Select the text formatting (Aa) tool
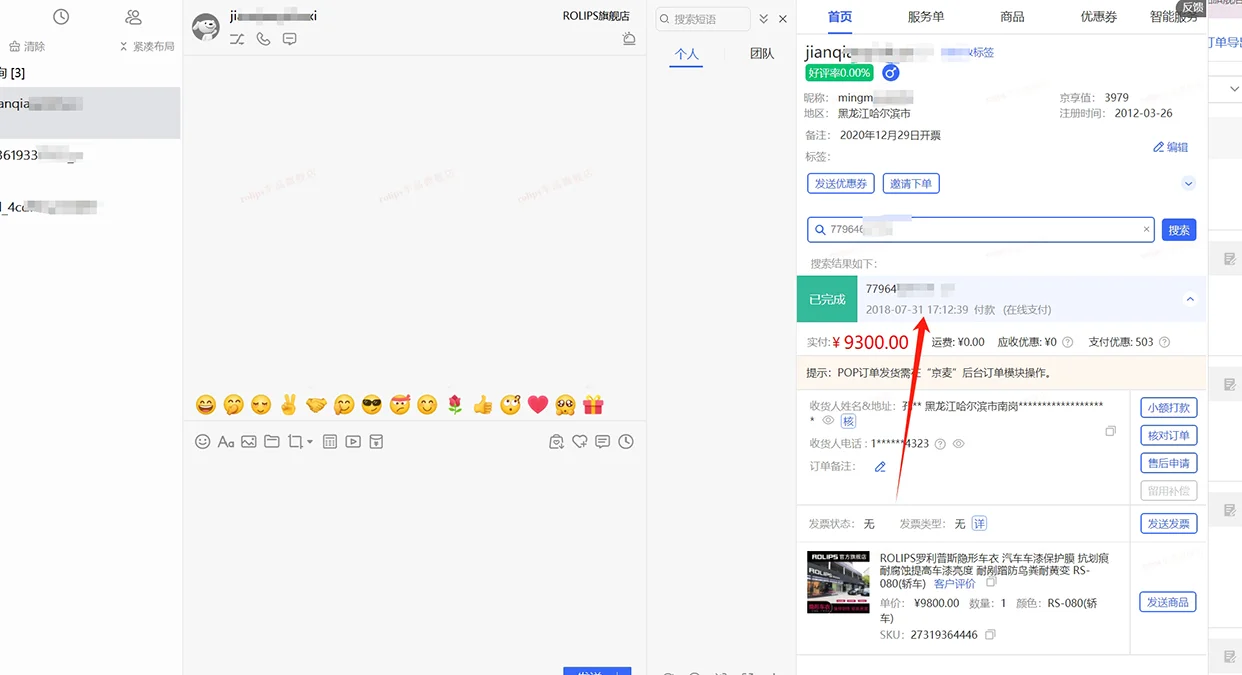 click(x=226, y=441)
